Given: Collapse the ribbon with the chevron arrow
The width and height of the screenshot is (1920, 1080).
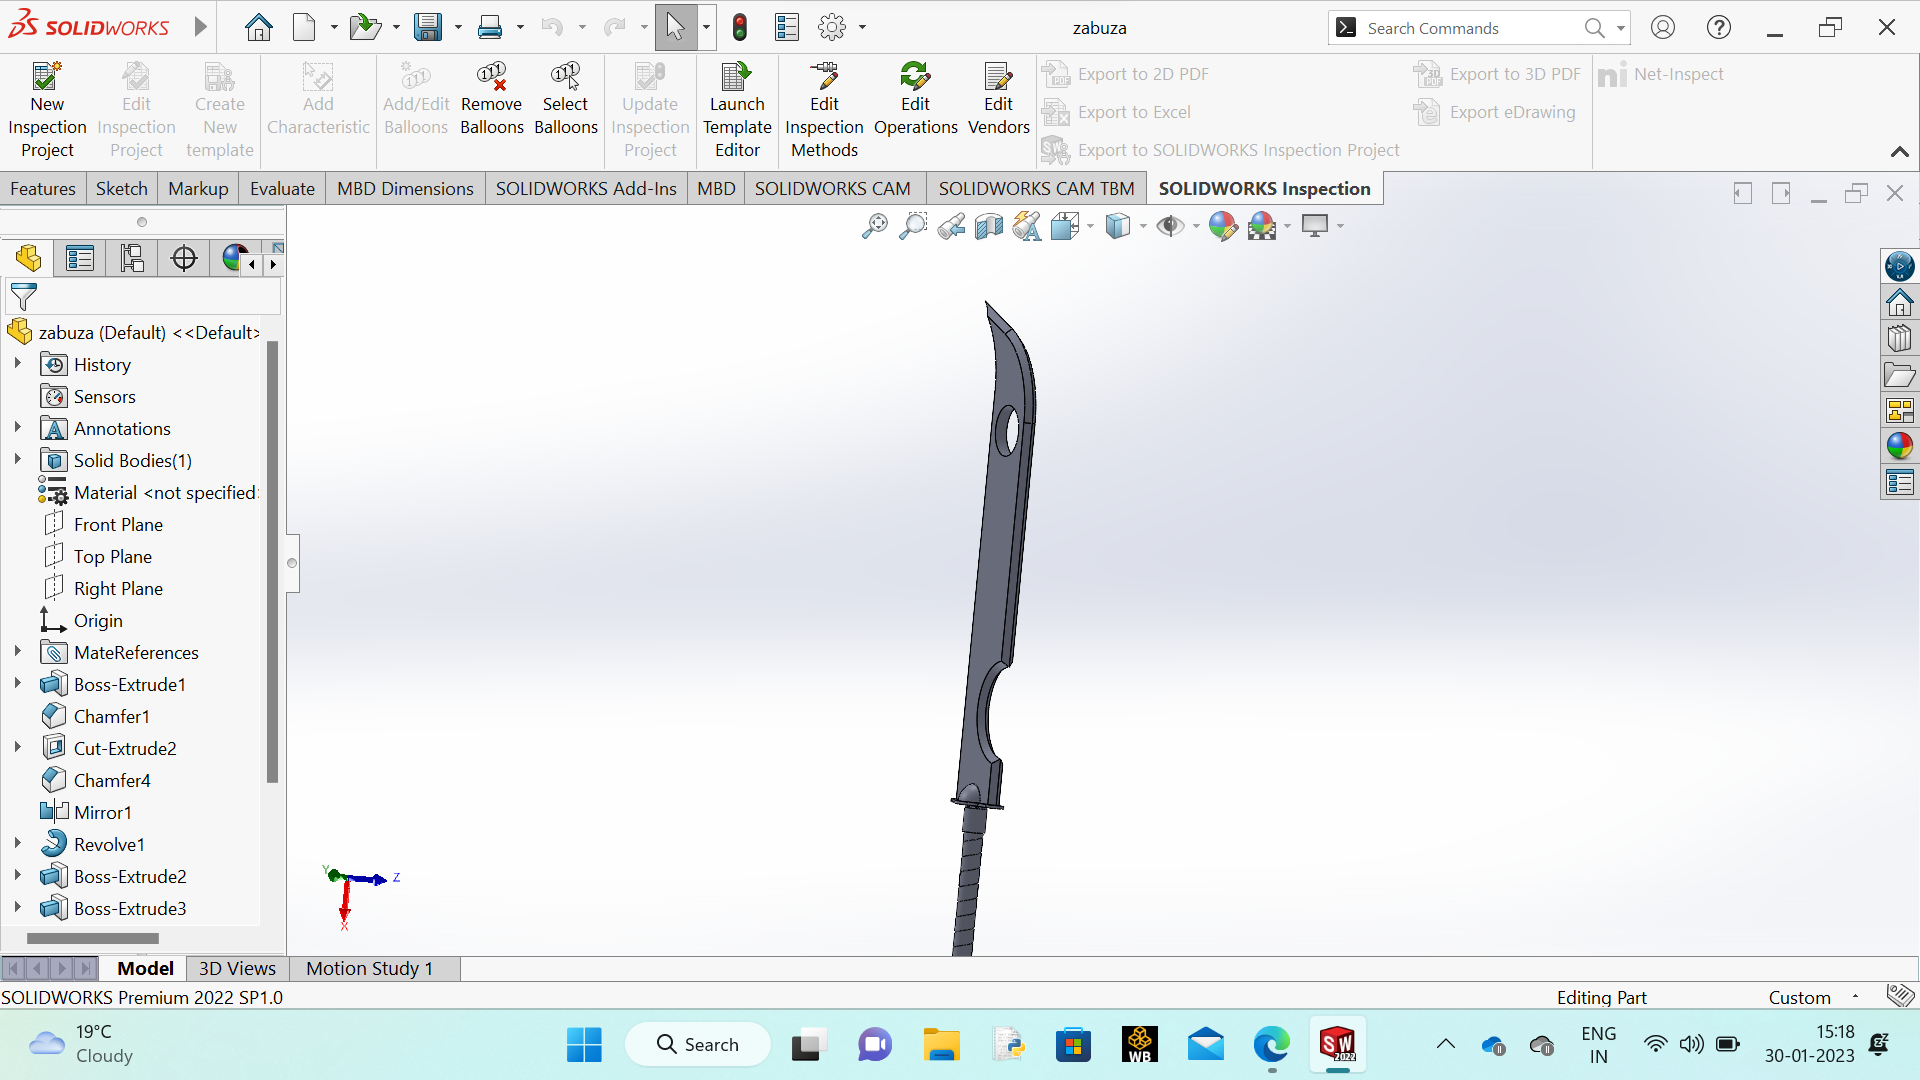Looking at the screenshot, I should (x=1899, y=152).
